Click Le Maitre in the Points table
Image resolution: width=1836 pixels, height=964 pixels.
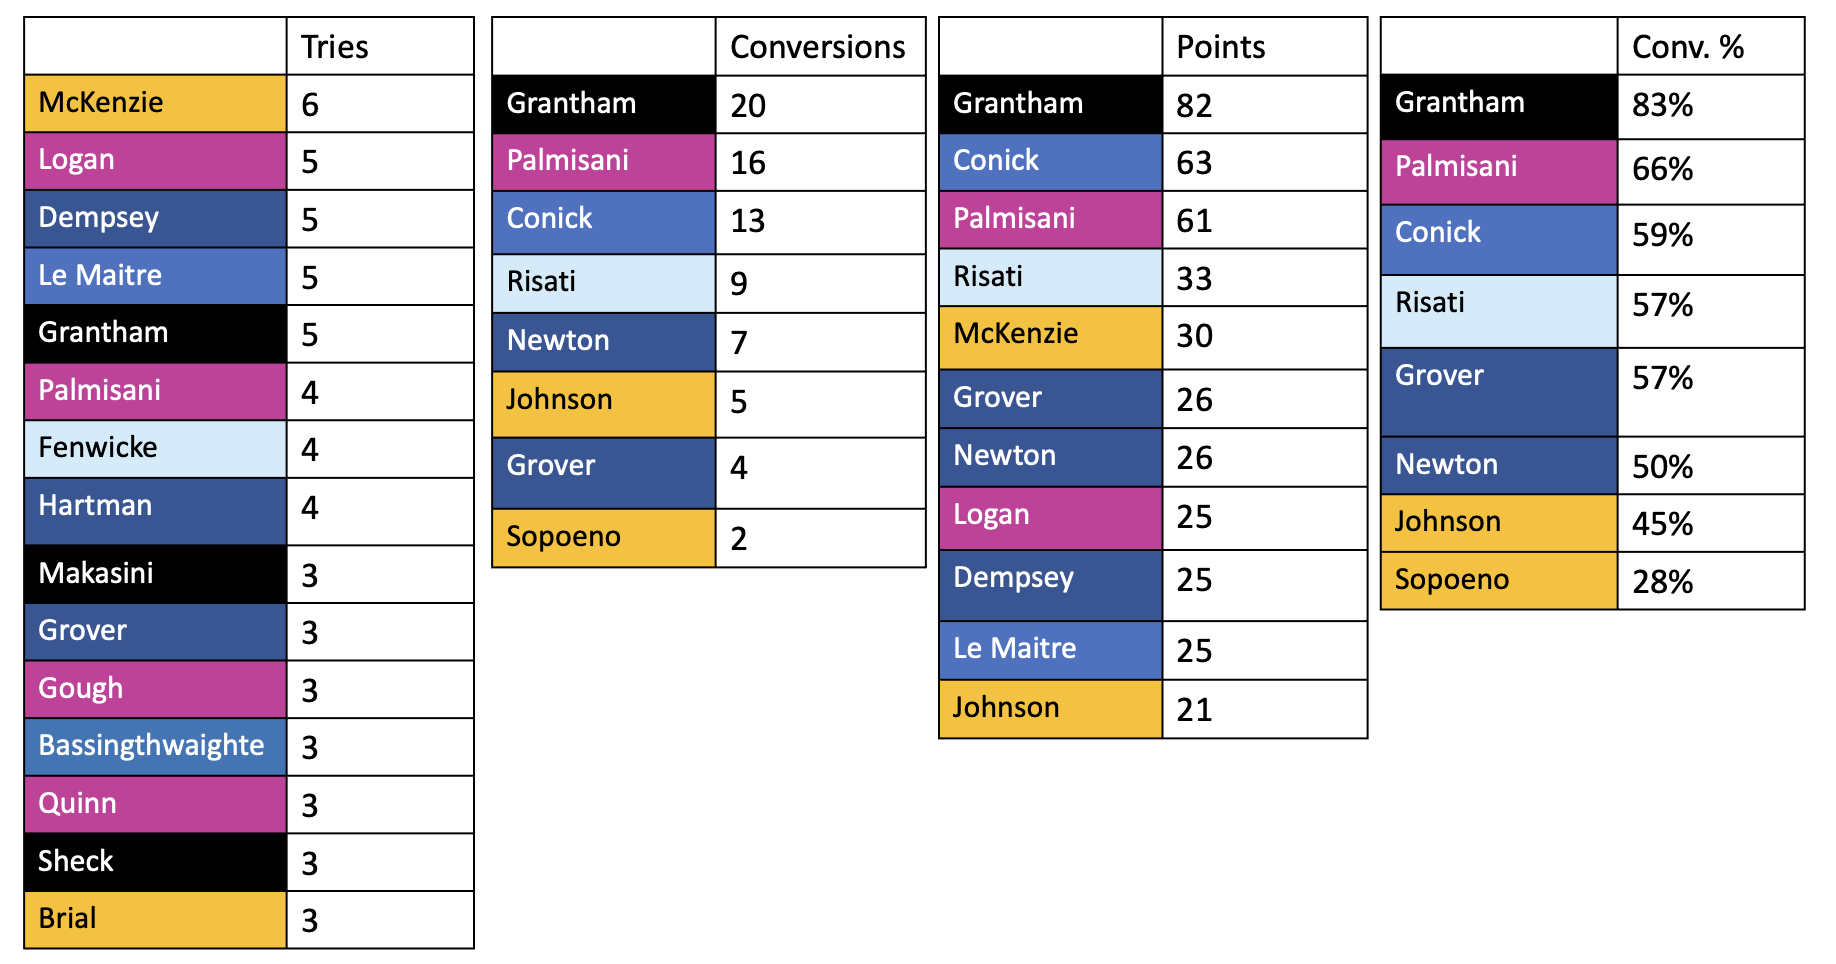click(1050, 649)
